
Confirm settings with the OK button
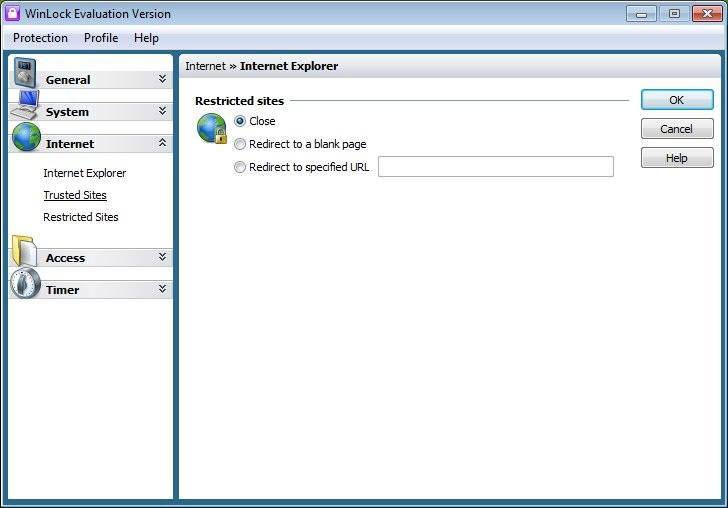(677, 100)
